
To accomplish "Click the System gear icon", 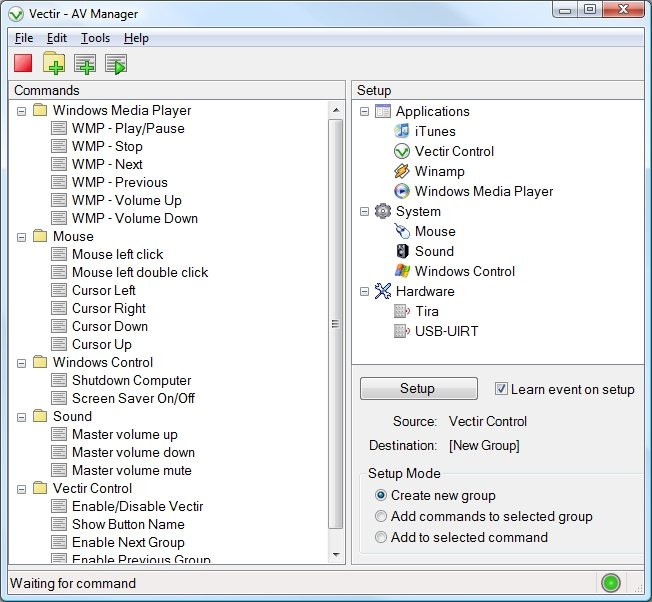I will (x=383, y=211).
